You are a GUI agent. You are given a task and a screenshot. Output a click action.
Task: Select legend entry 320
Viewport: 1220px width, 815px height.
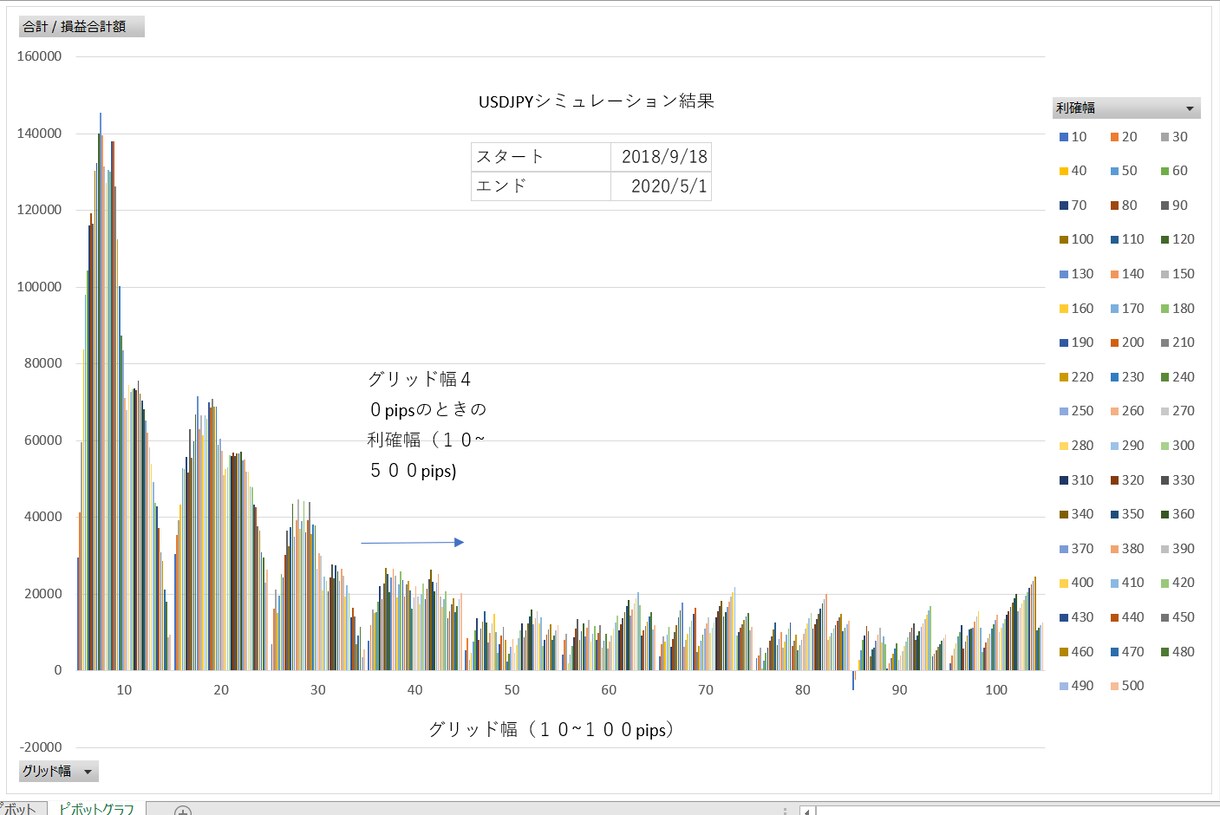(1127, 480)
